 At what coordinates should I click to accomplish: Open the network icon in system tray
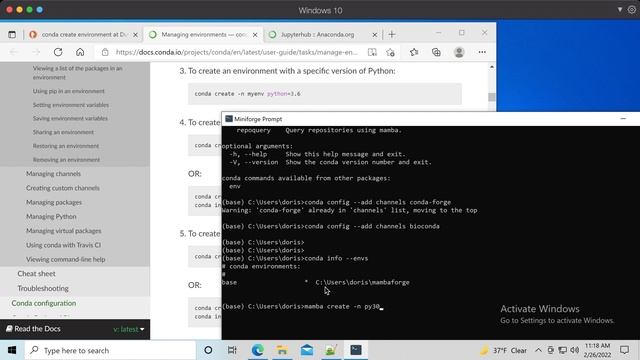point(562,350)
